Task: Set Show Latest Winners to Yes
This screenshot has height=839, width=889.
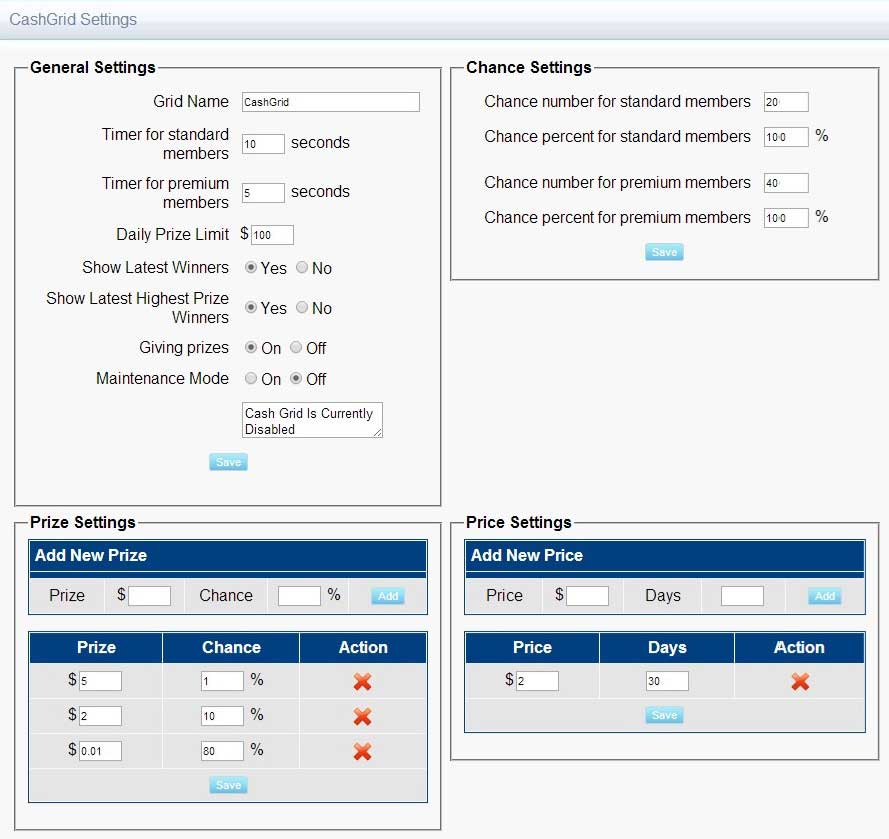Action: pos(251,267)
